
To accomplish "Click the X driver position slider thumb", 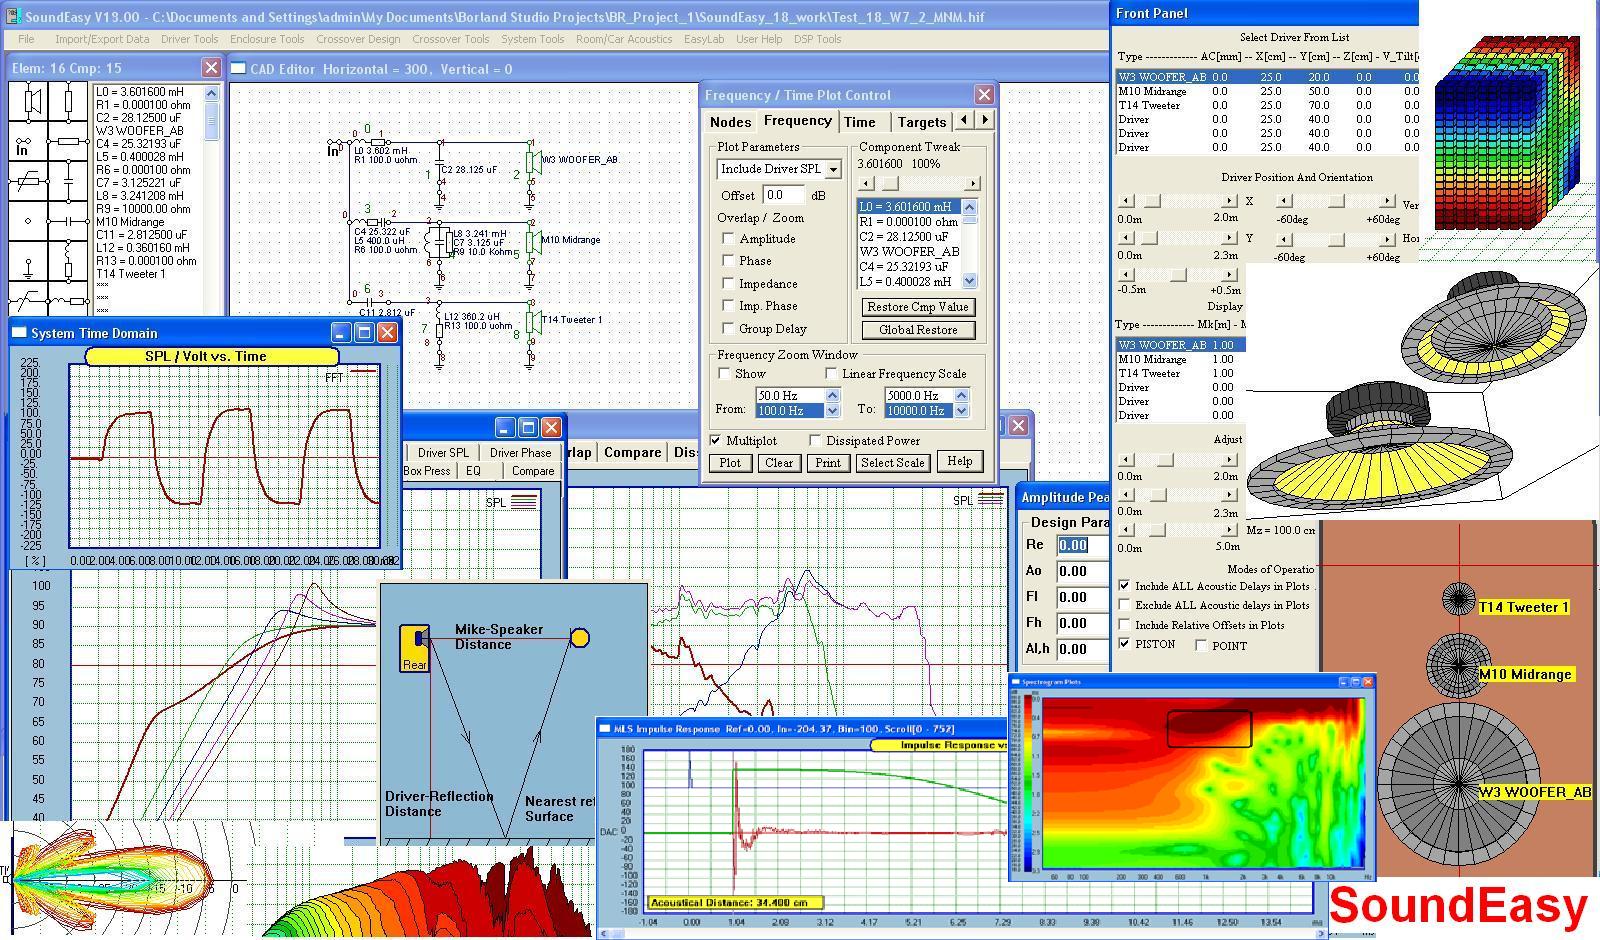I will coord(1152,201).
